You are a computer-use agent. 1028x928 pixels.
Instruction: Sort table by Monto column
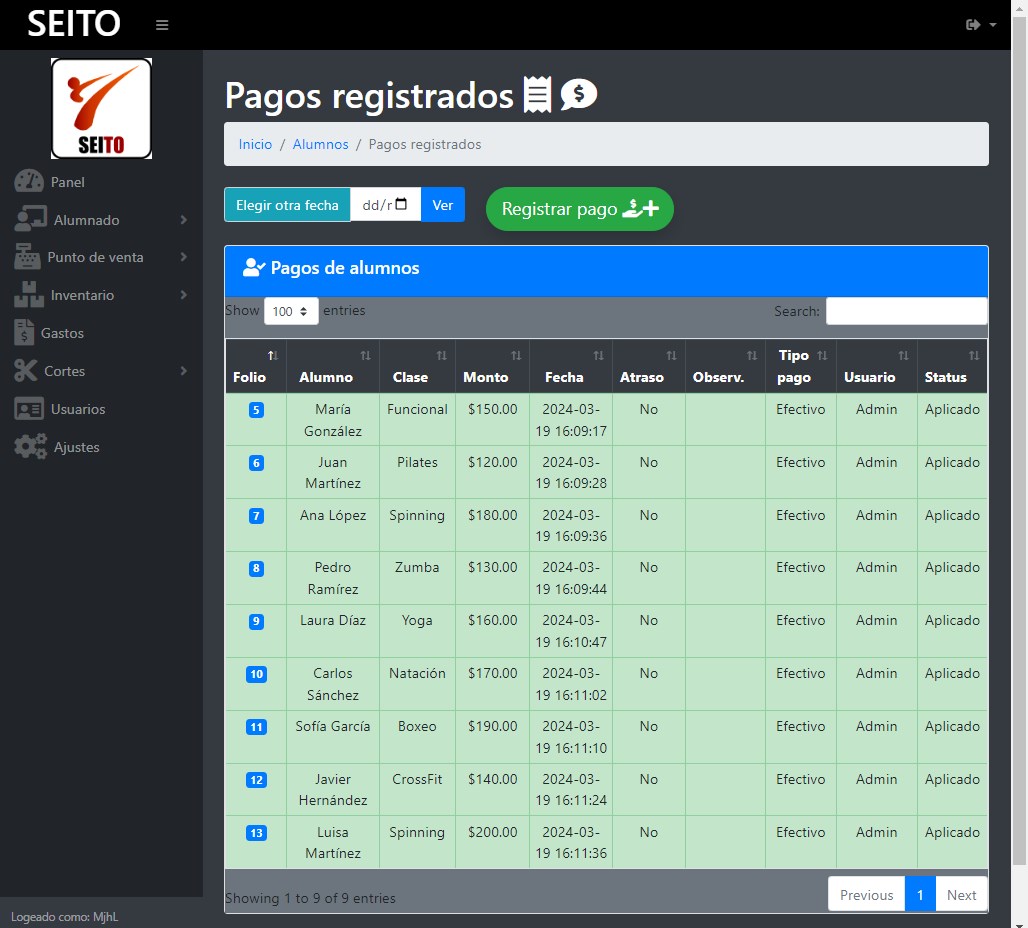pyautogui.click(x=492, y=366)
